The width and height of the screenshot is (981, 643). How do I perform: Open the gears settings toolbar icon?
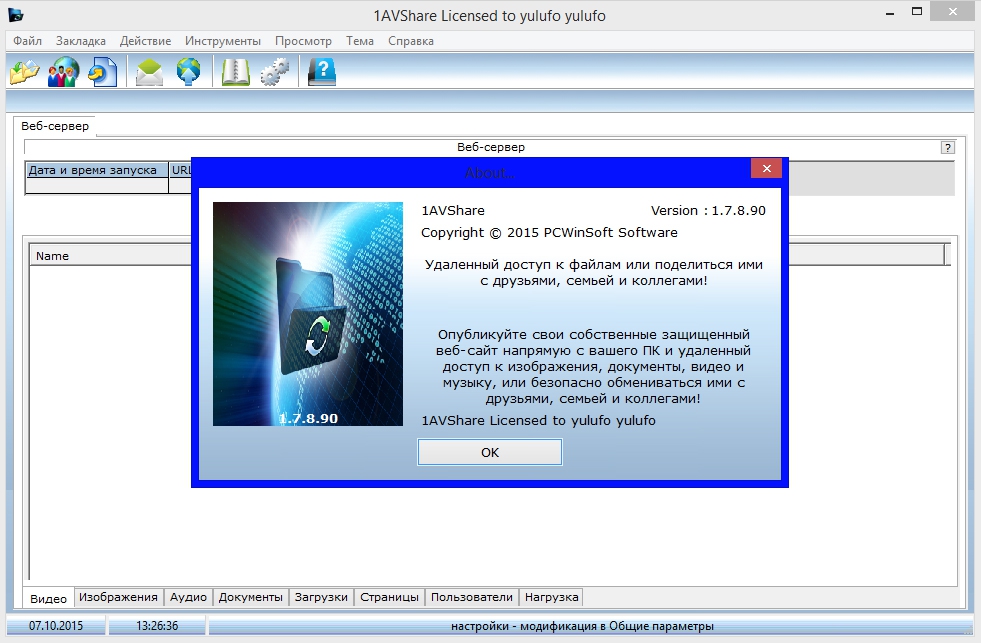[275, 71]
